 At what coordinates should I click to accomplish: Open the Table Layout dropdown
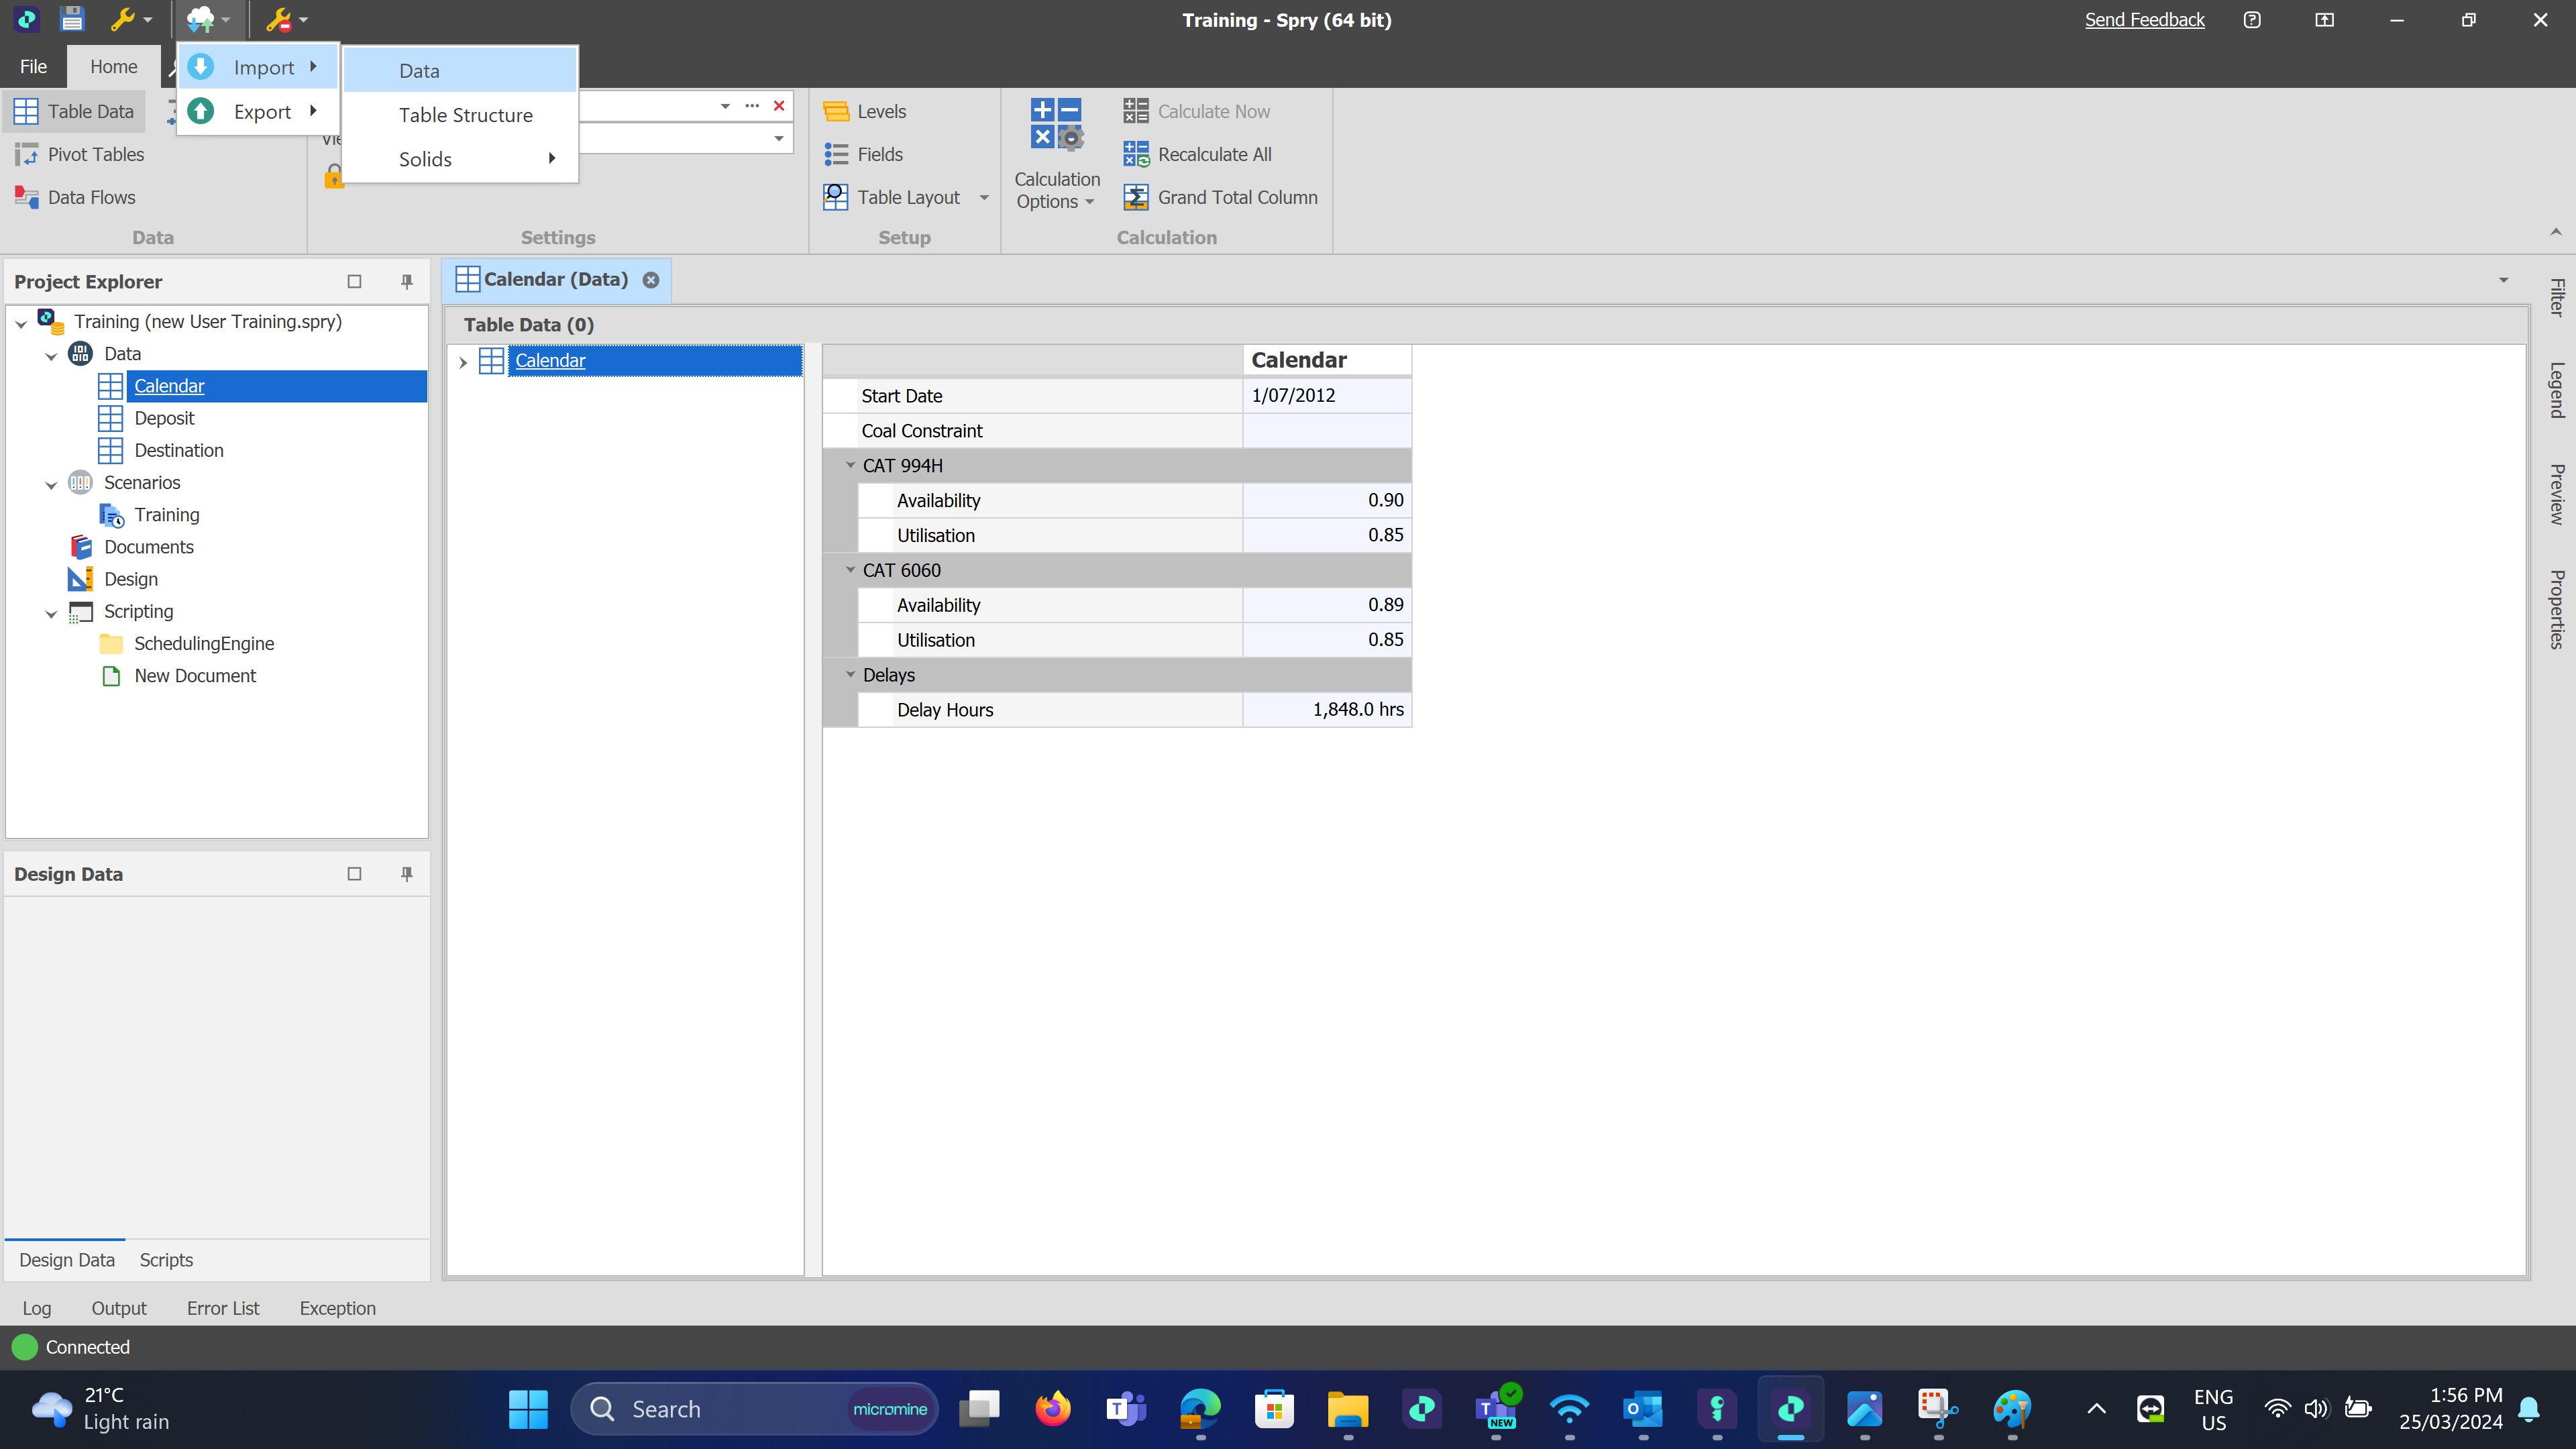984,197
